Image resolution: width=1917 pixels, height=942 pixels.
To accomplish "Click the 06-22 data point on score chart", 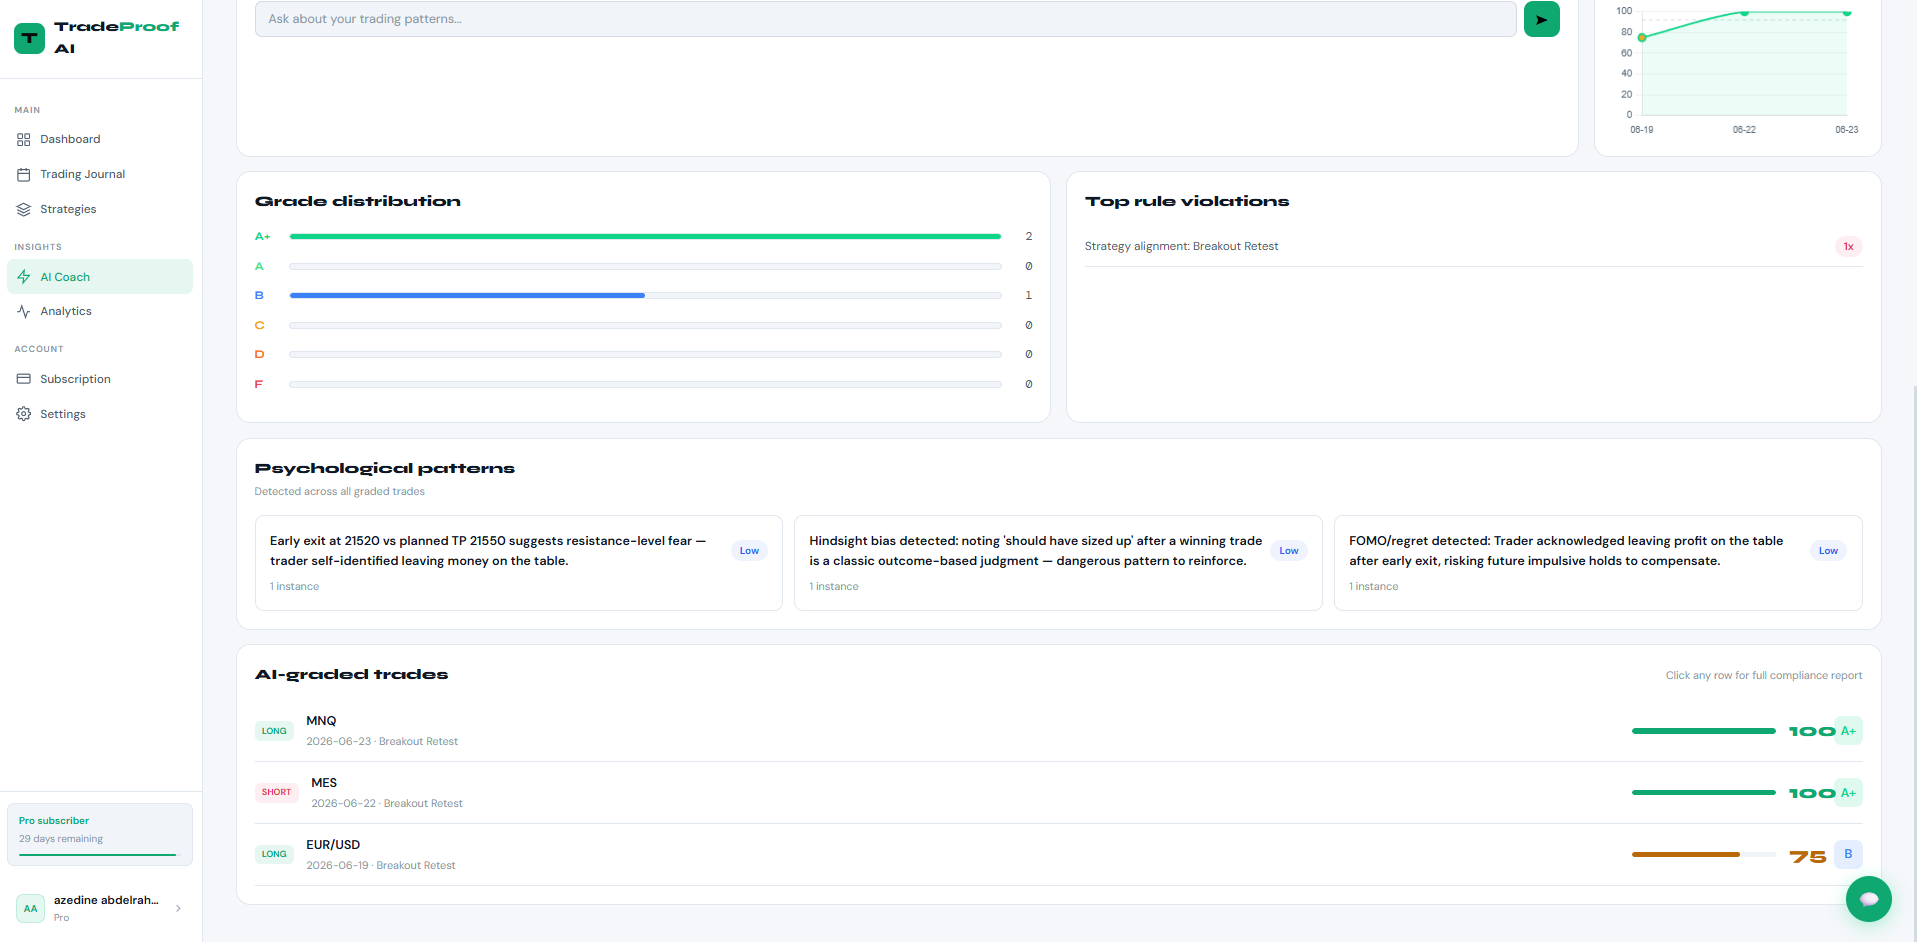I will 1744,13.
